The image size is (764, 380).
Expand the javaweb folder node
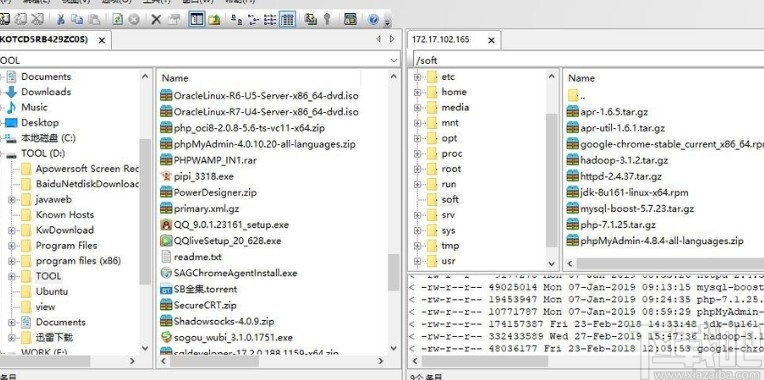click(x=12, y=200)
